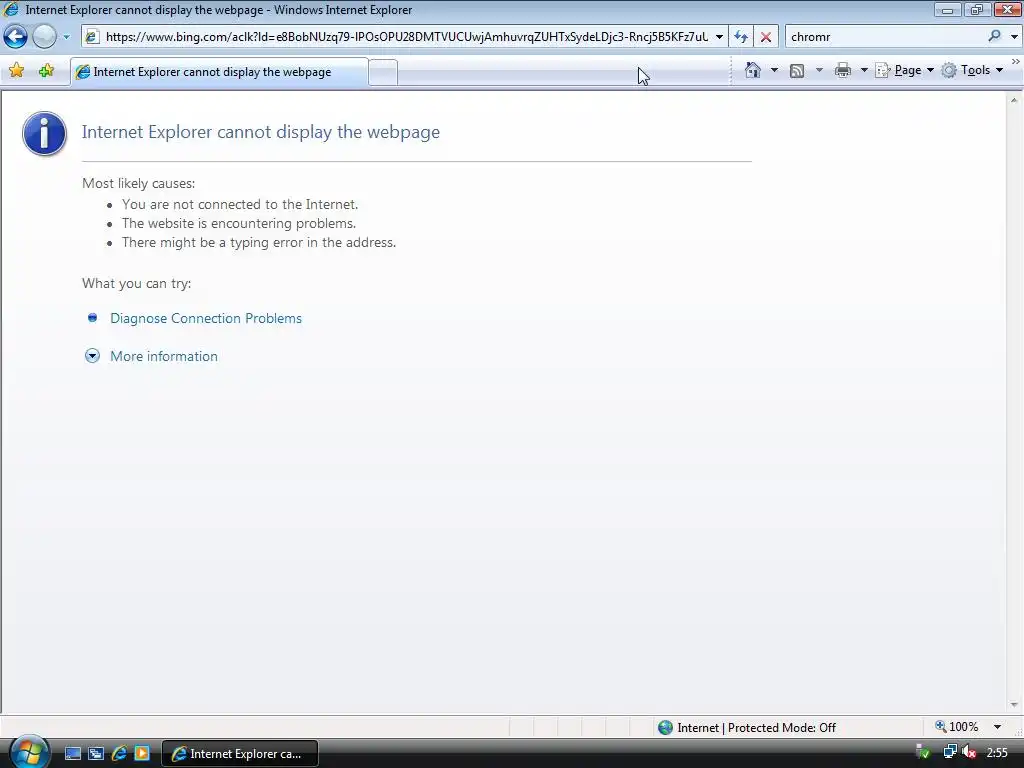Expand the address bar history dropdown
Image resolution: width=1024 pixels, height=768 pixels.
(719, 37)
